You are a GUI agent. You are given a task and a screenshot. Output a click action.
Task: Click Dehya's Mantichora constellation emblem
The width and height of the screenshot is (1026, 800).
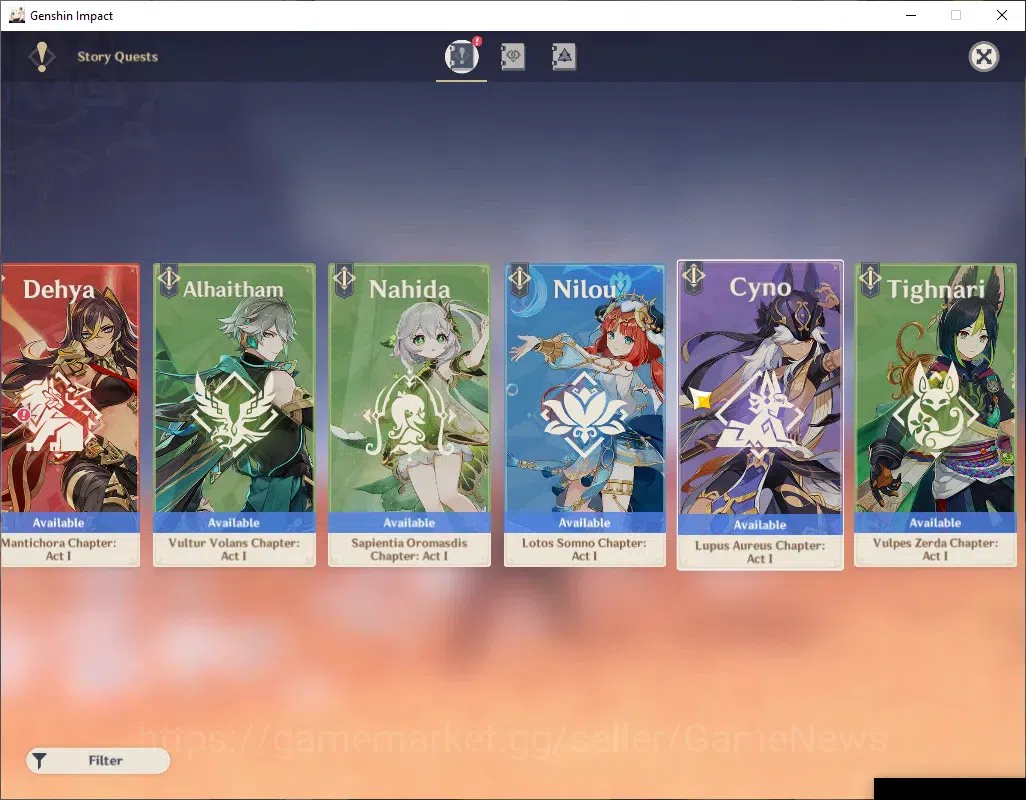59,414
